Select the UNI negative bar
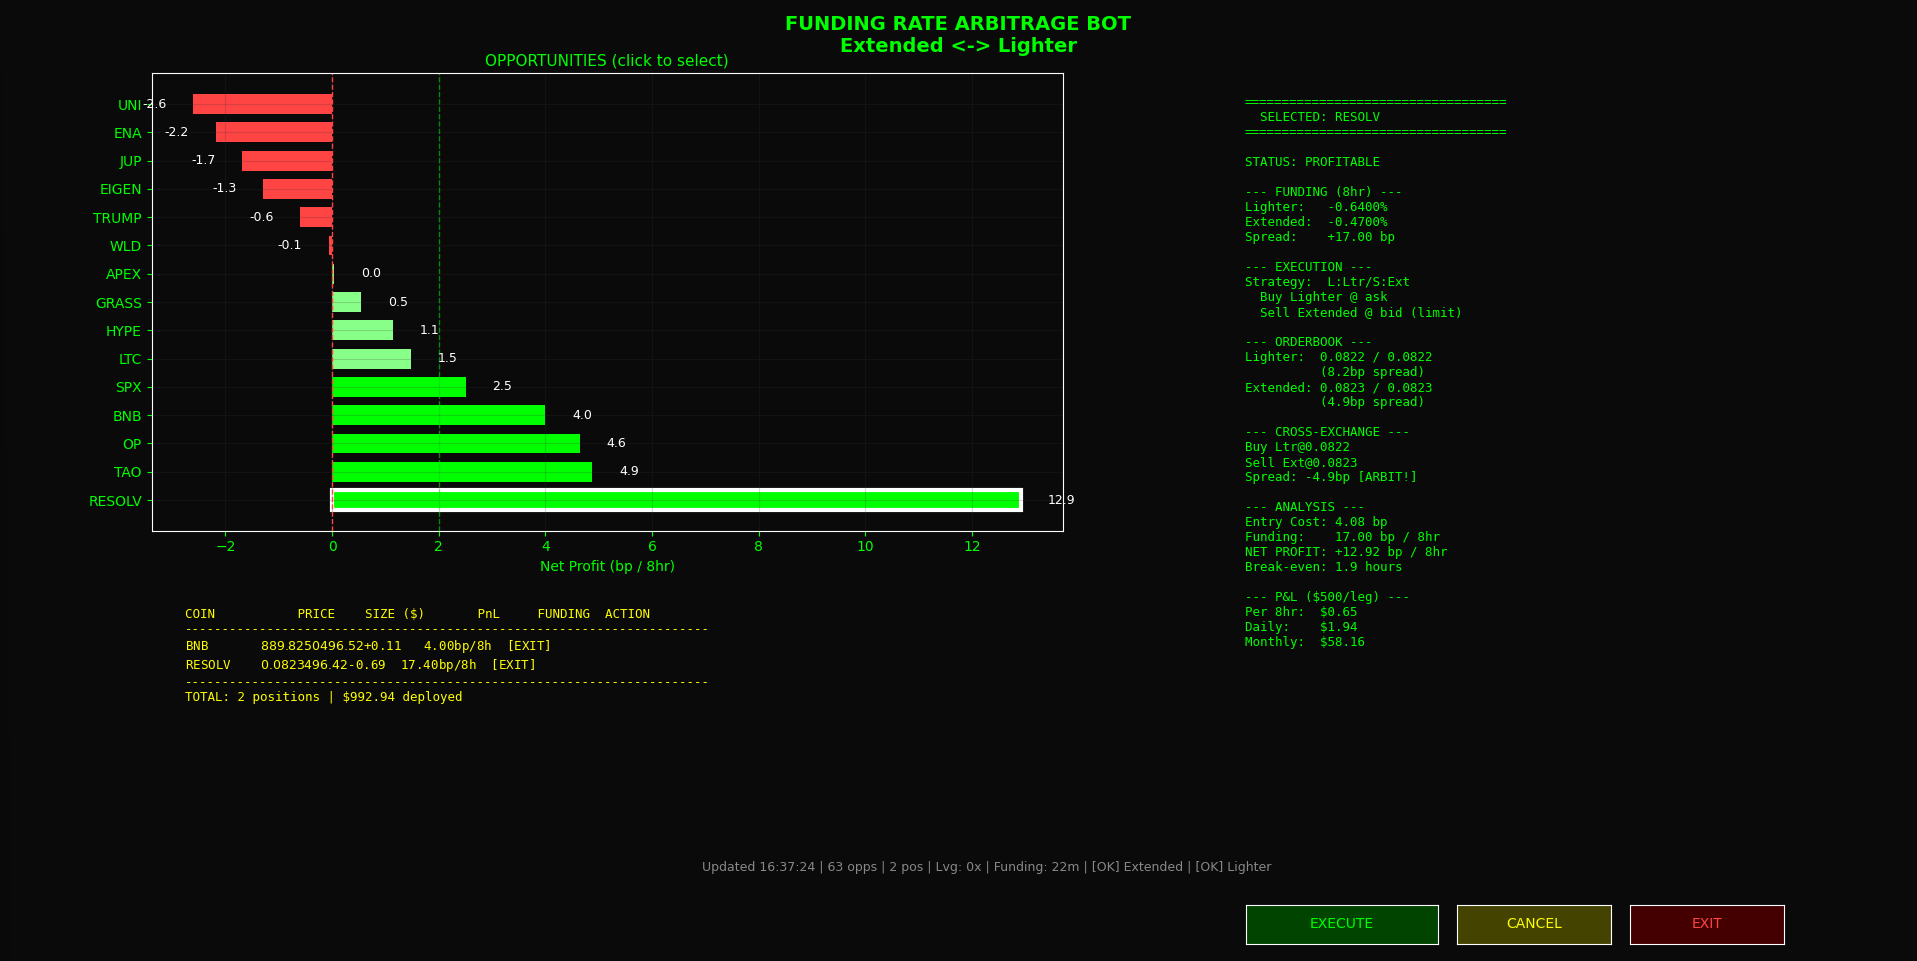1917x961 pixels. tap(263, 104)
